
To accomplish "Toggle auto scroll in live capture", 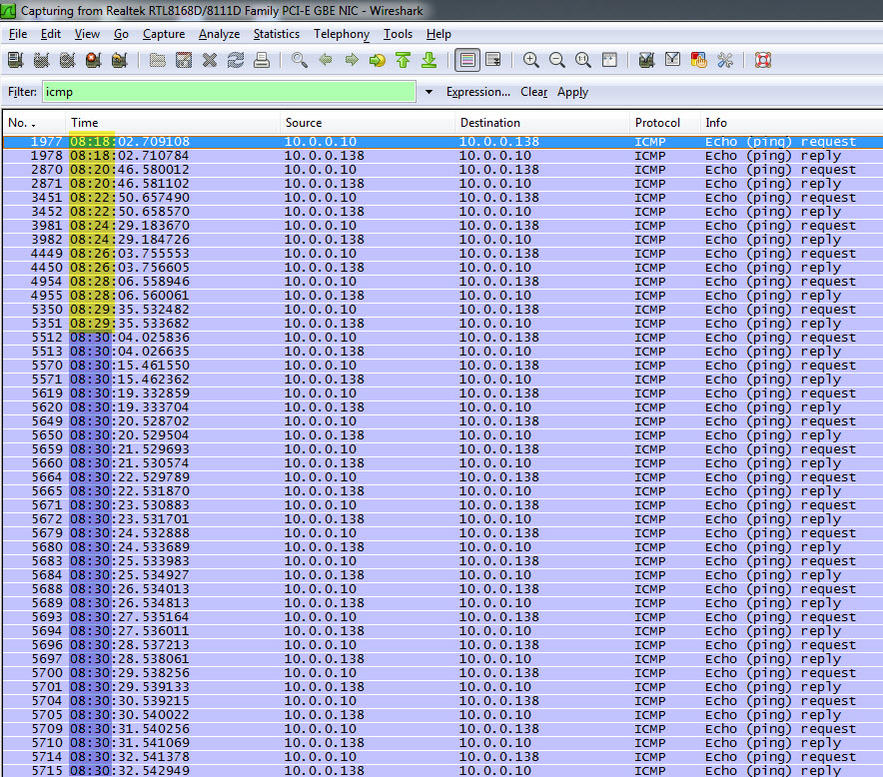I will [493, 60].
